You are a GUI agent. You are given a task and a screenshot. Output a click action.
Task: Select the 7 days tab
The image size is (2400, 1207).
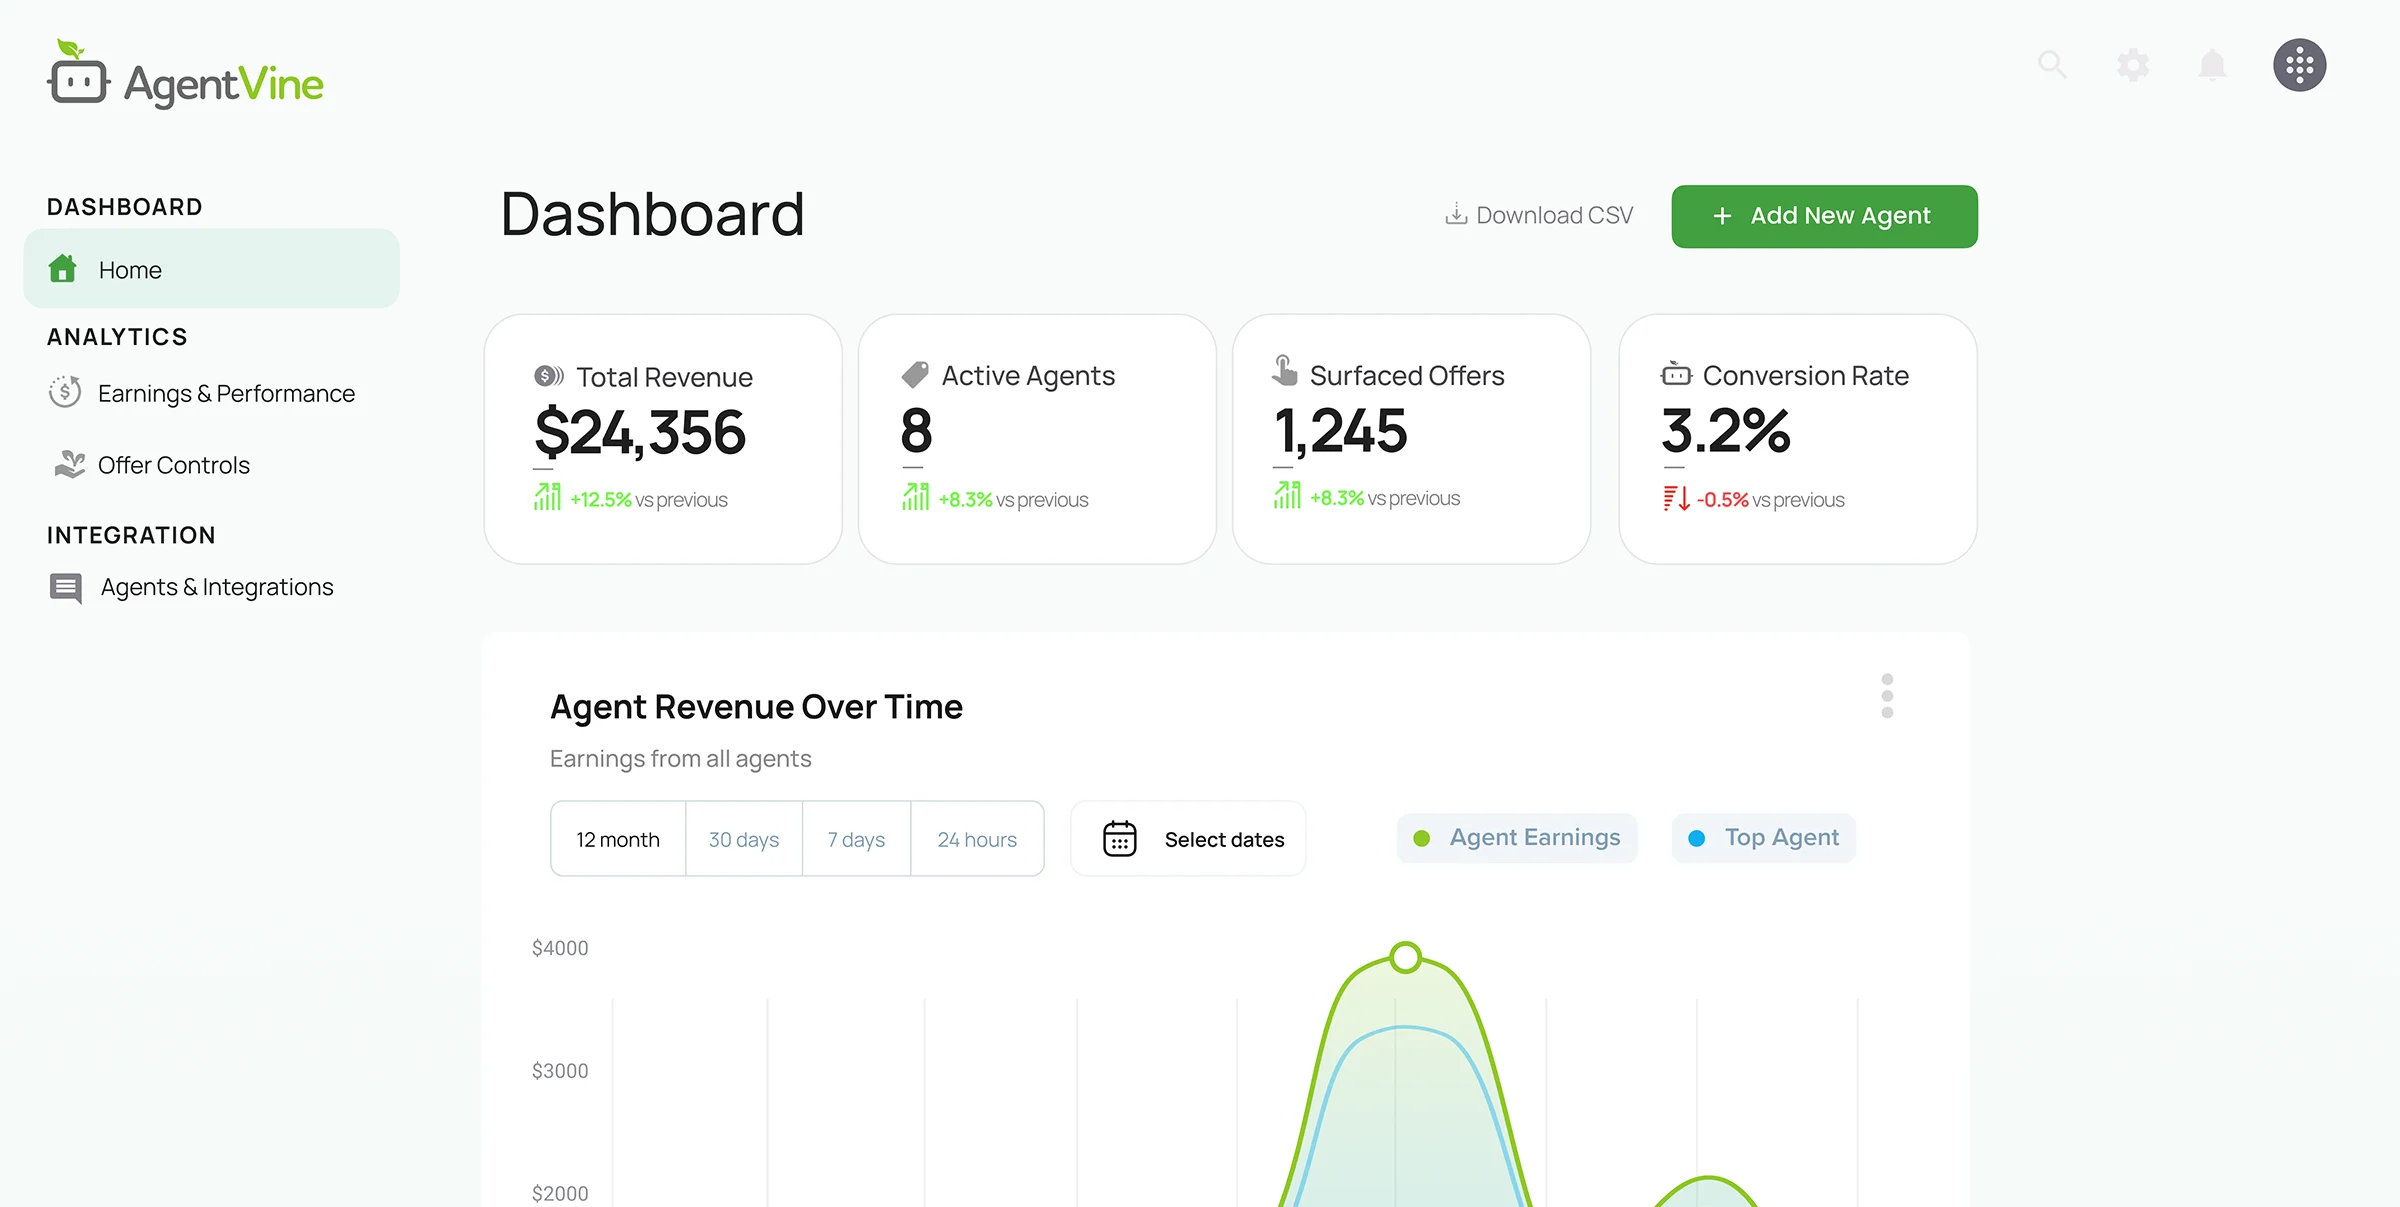pyautogui.click(x=856, y=838)
